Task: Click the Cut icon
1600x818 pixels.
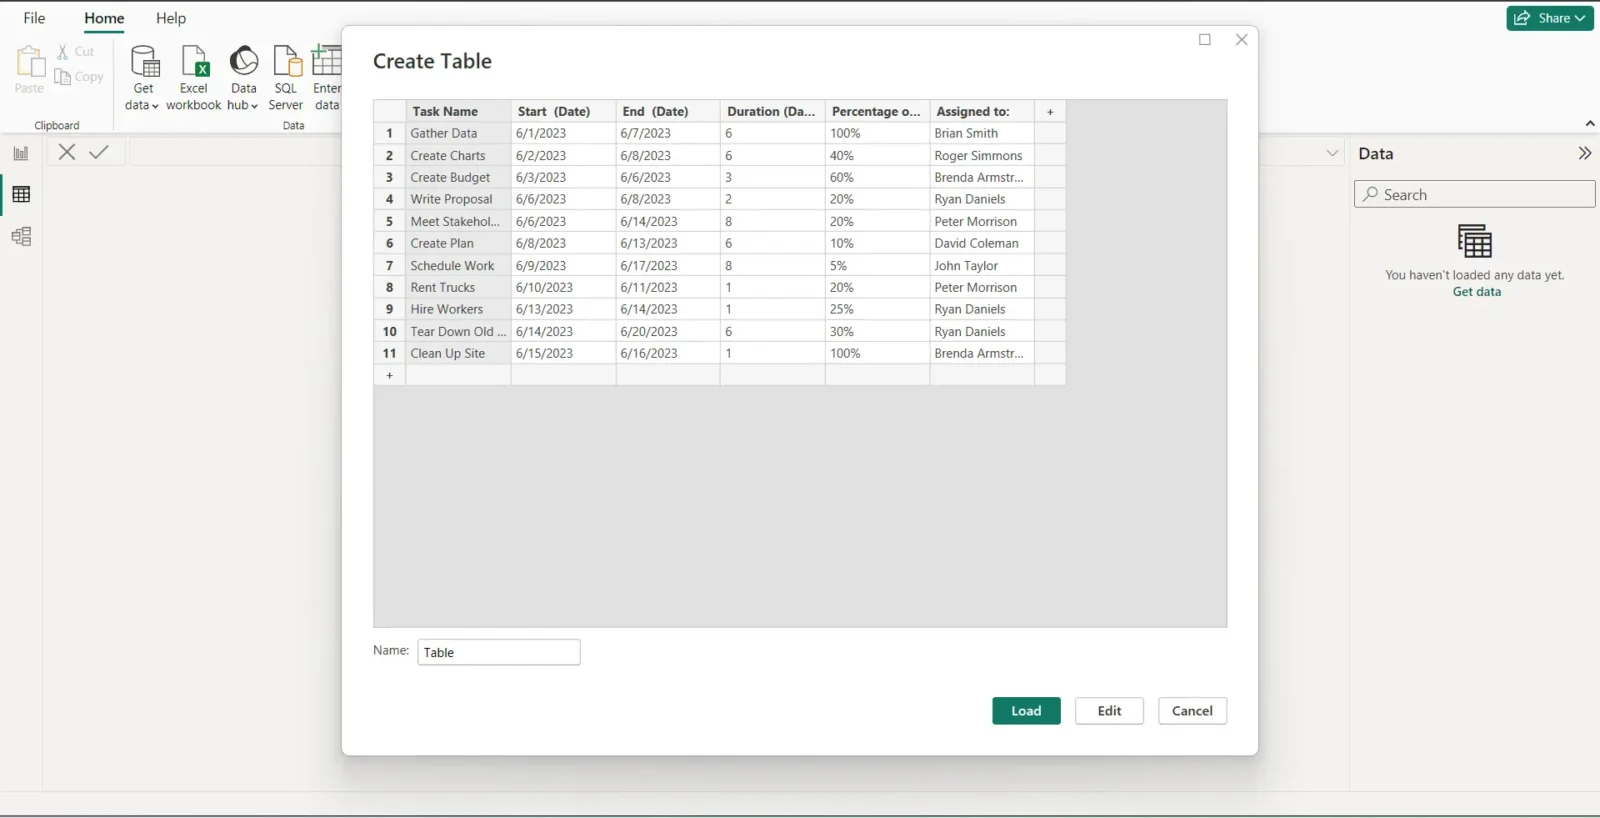Action: (x=63, y=52)
